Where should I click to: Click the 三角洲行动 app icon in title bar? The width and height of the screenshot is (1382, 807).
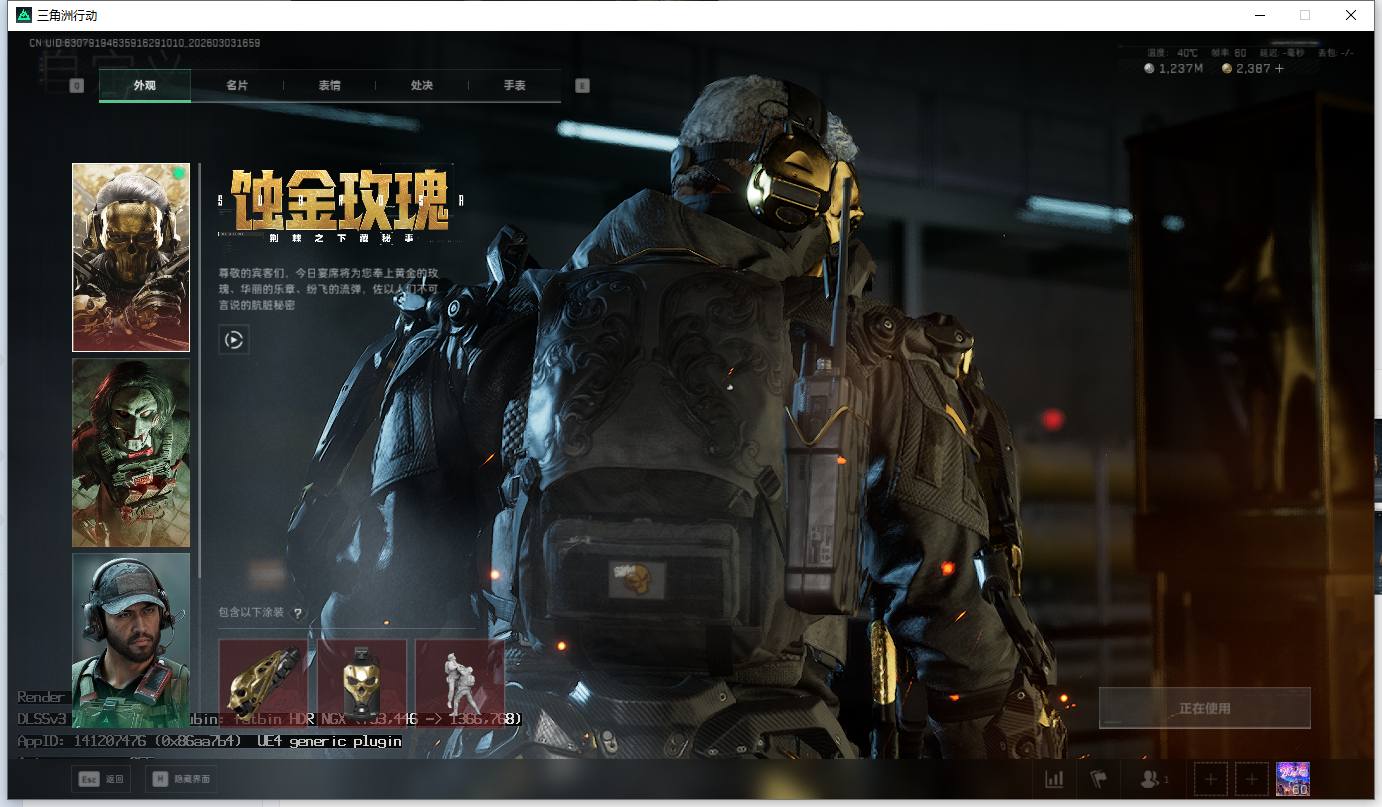(x=23, y=15)
